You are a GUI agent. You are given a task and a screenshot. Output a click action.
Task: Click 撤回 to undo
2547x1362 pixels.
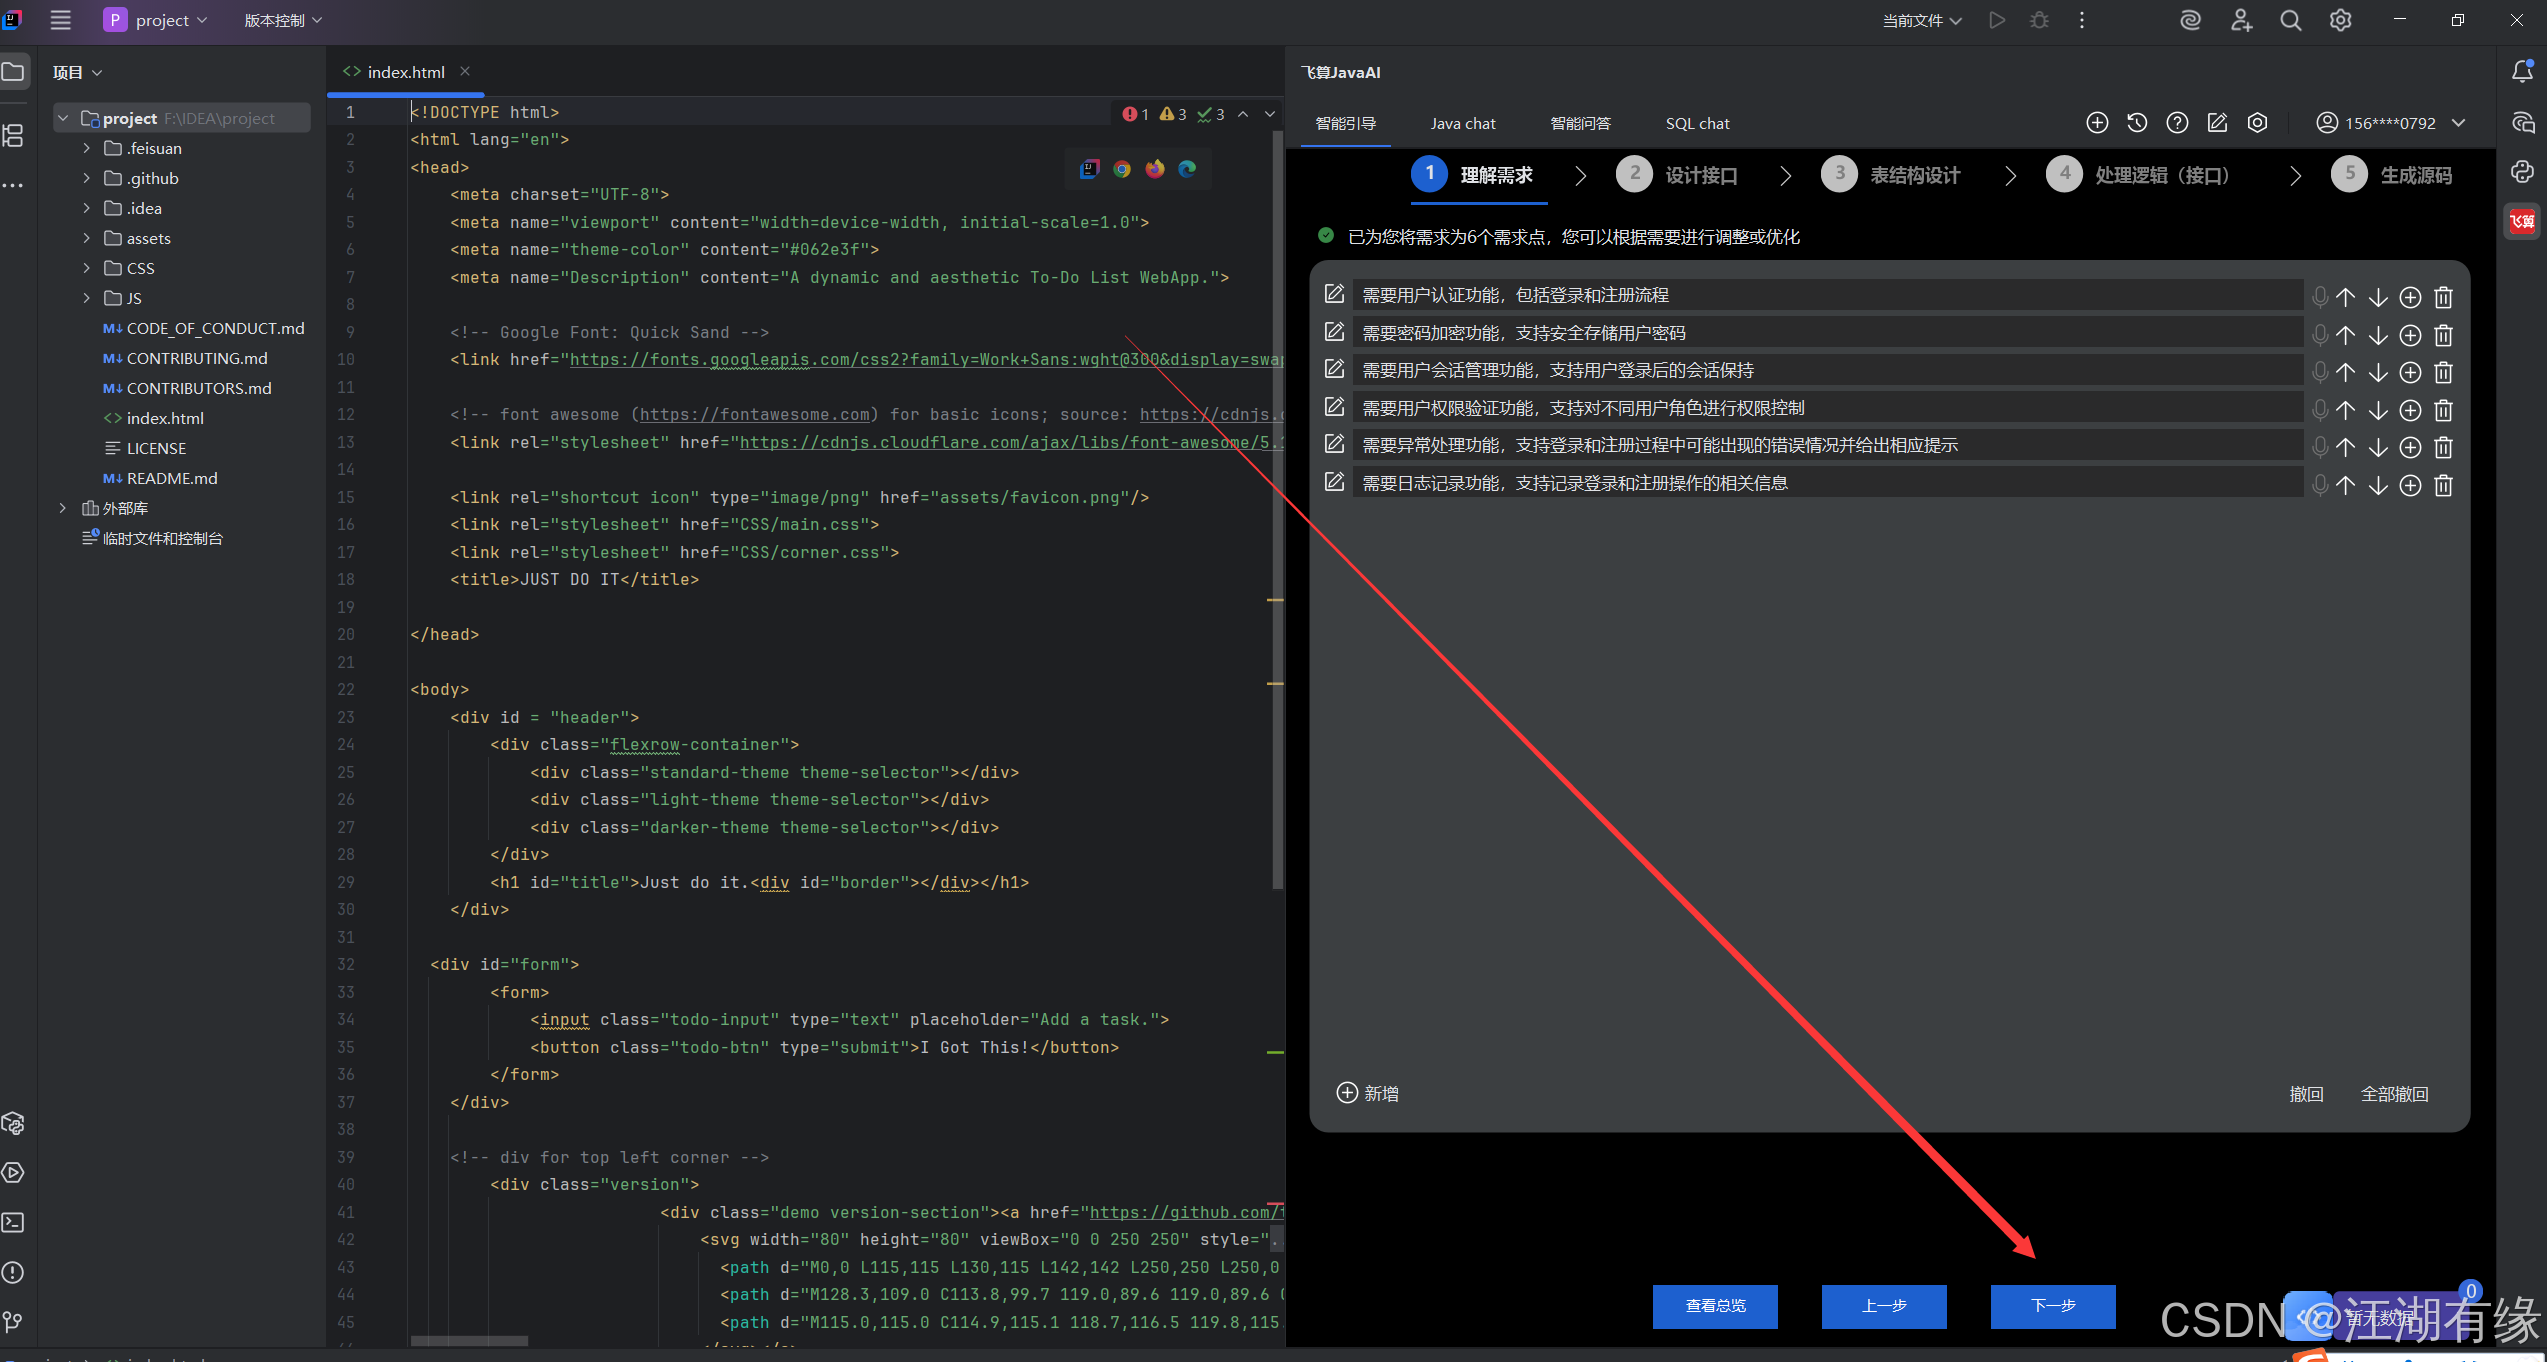coord(2306,1094)
